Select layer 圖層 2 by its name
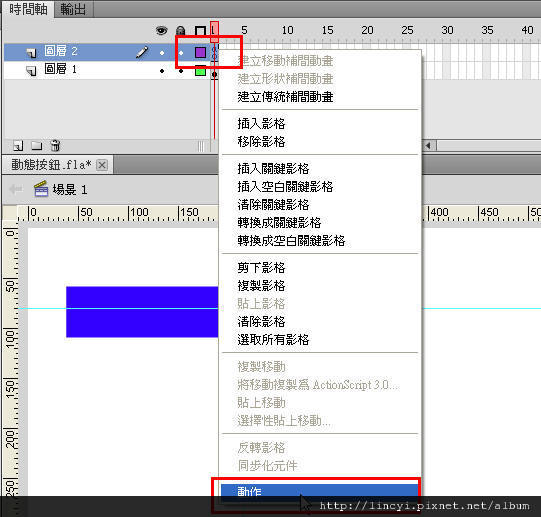Image resolution: width=541 pixels, height=517 pixels. (61, 51)
